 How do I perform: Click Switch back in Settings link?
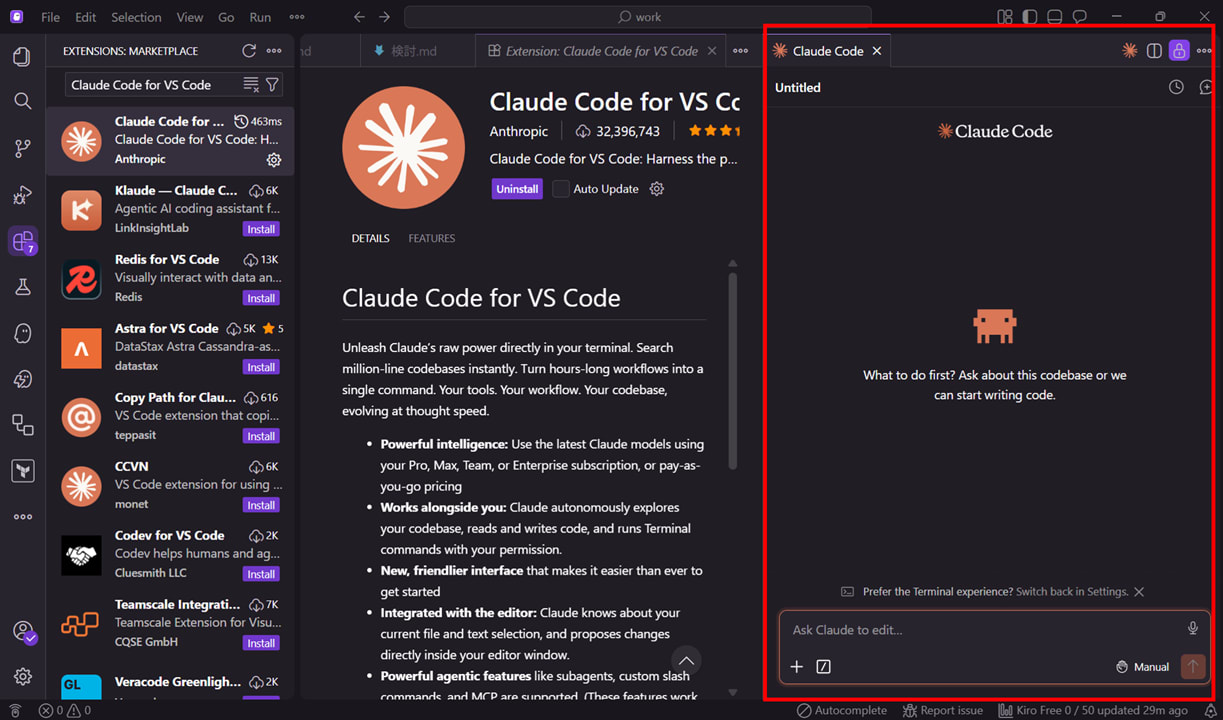[x=1072, y=592]
